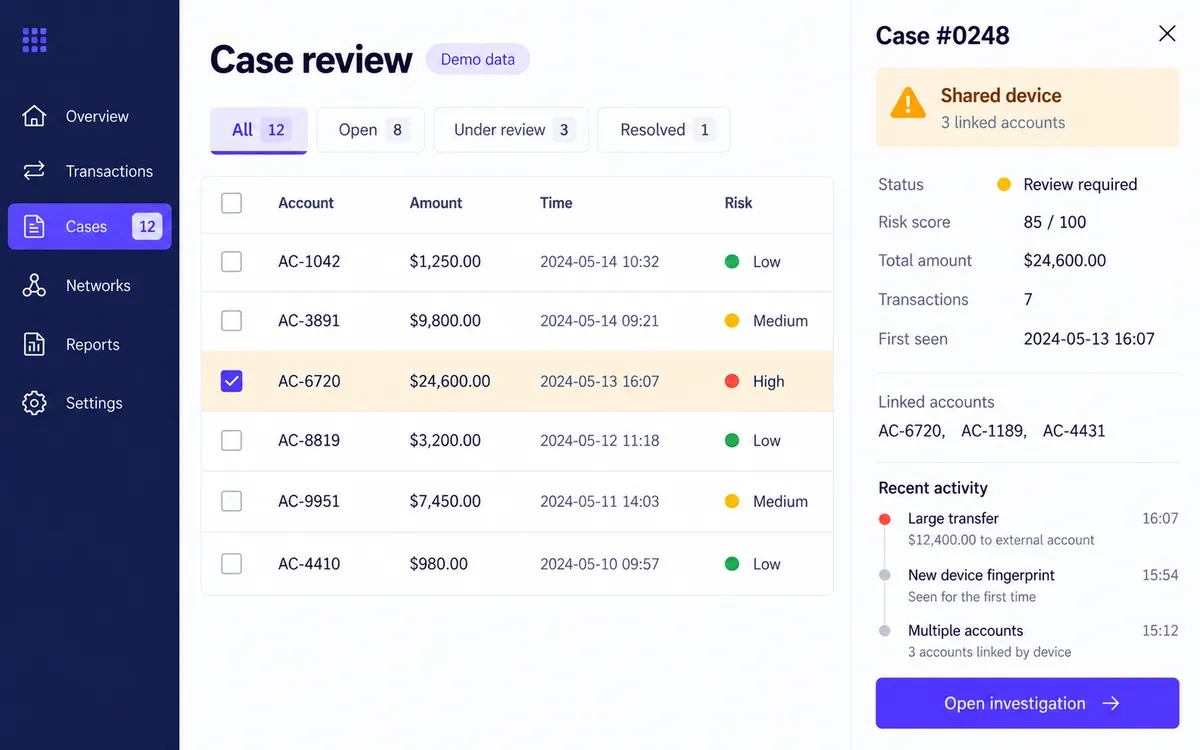Open Overview in the sidebar
The height and width of the screenshot is (750, 1200).
tap(90, 116)
